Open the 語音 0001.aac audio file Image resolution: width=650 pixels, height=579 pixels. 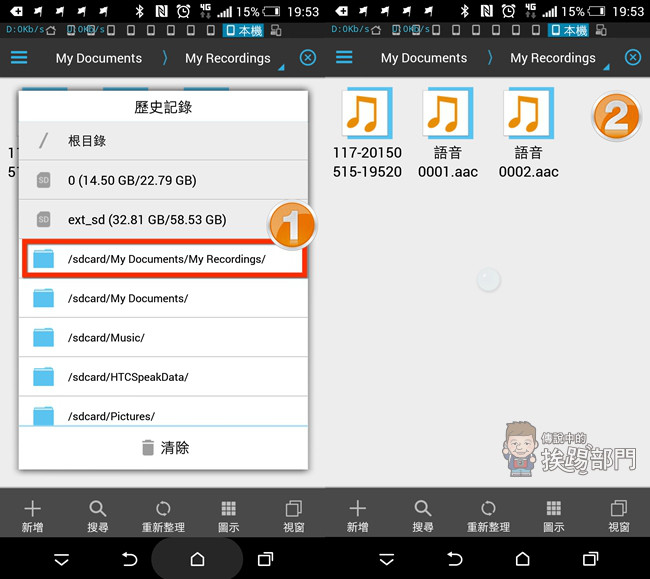tap(448, 133)
